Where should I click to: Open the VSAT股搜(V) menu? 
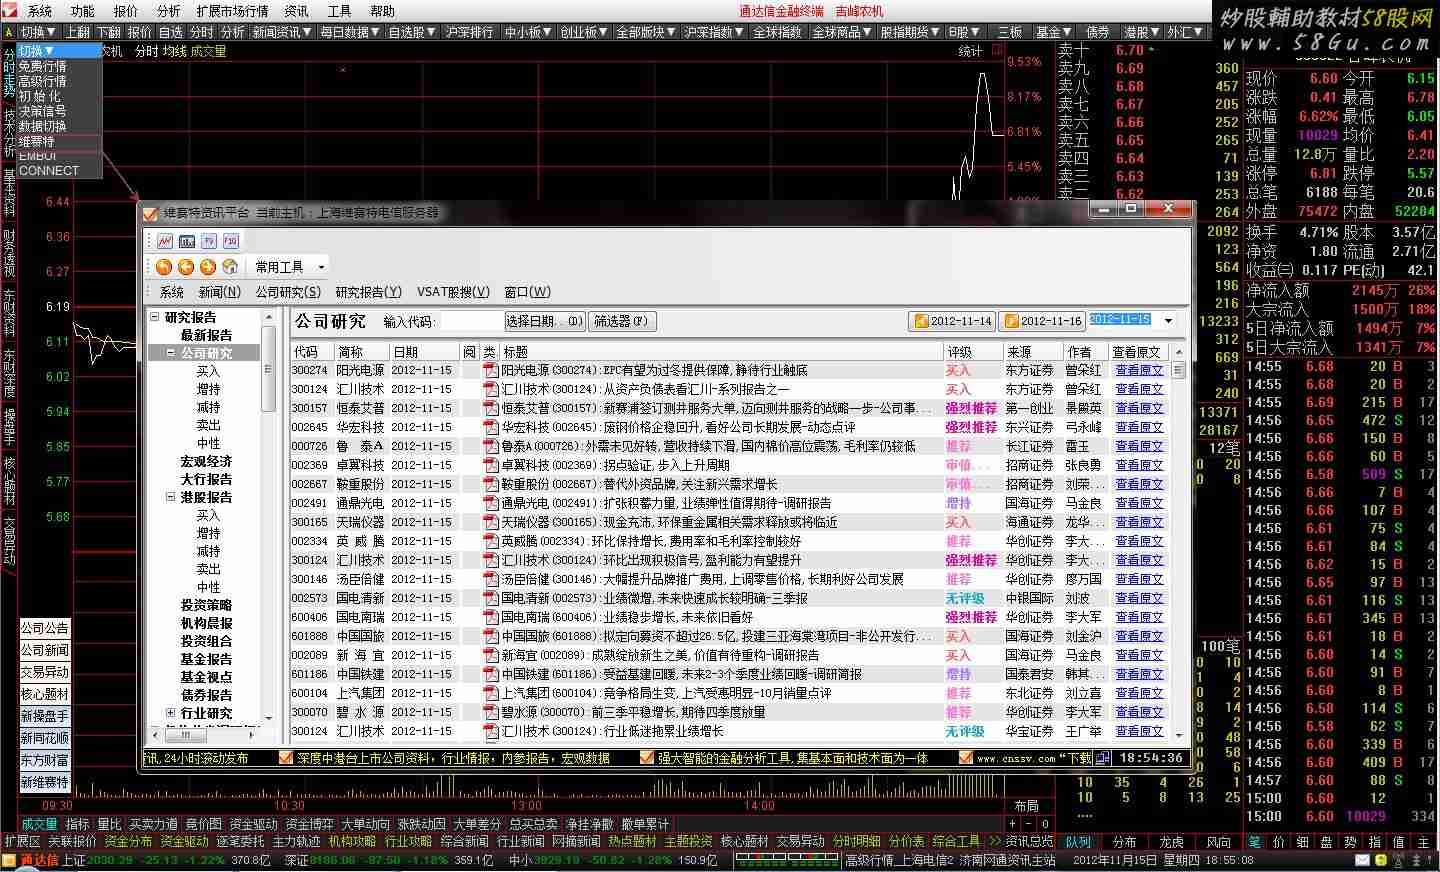pos(453,292)
